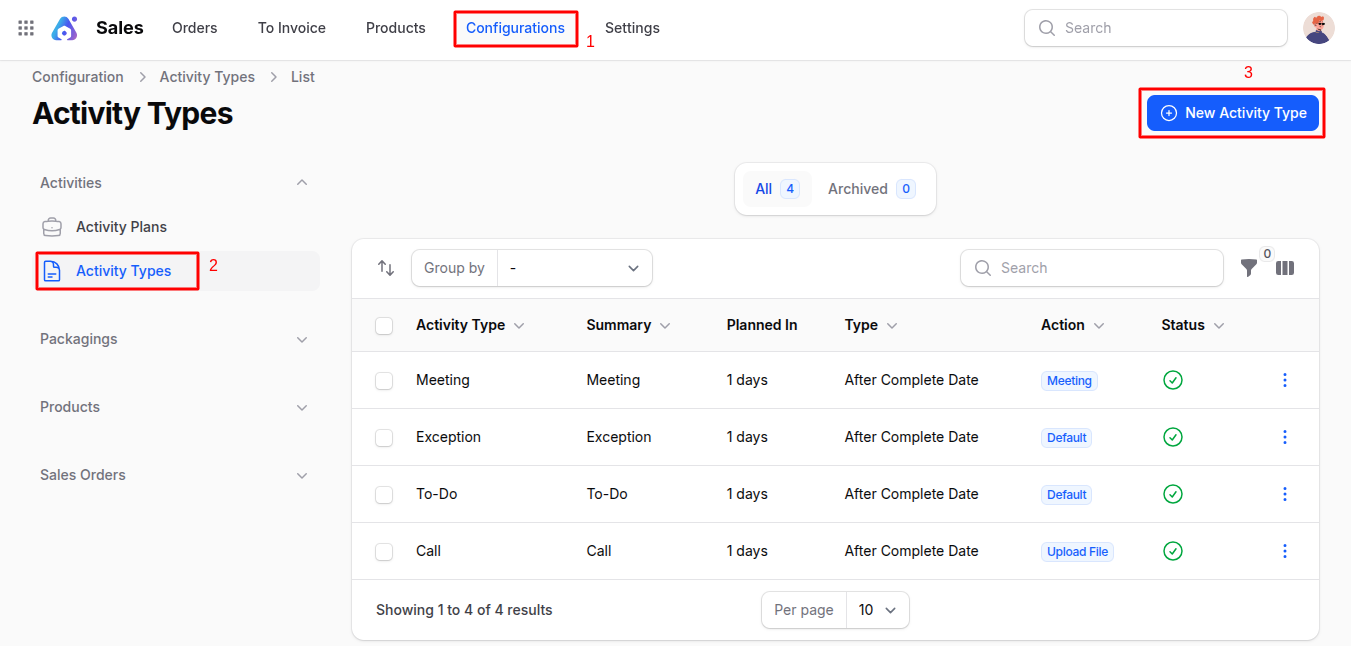Viewport: 1351px width, 646px height.
Task: Switch to the Archived tab
Action: [858, 188]
